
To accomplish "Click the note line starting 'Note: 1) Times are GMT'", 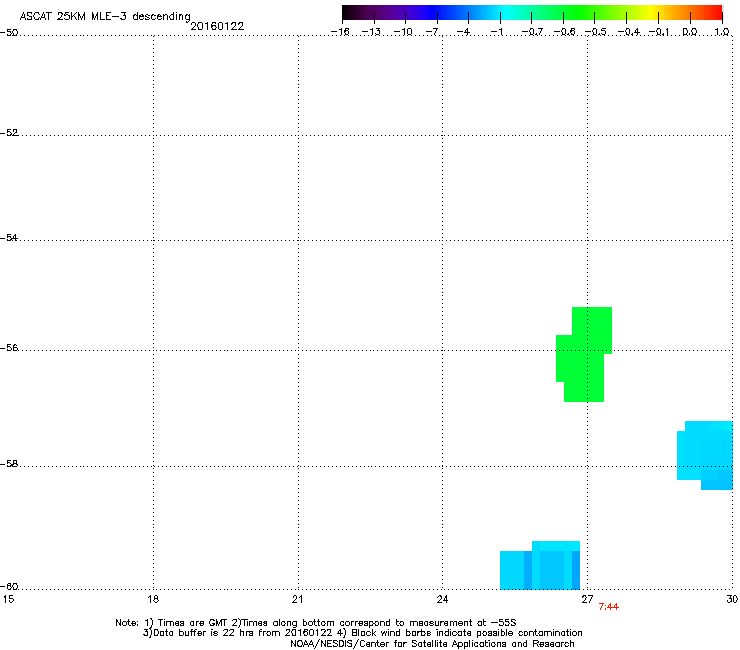I will (316, 623).
